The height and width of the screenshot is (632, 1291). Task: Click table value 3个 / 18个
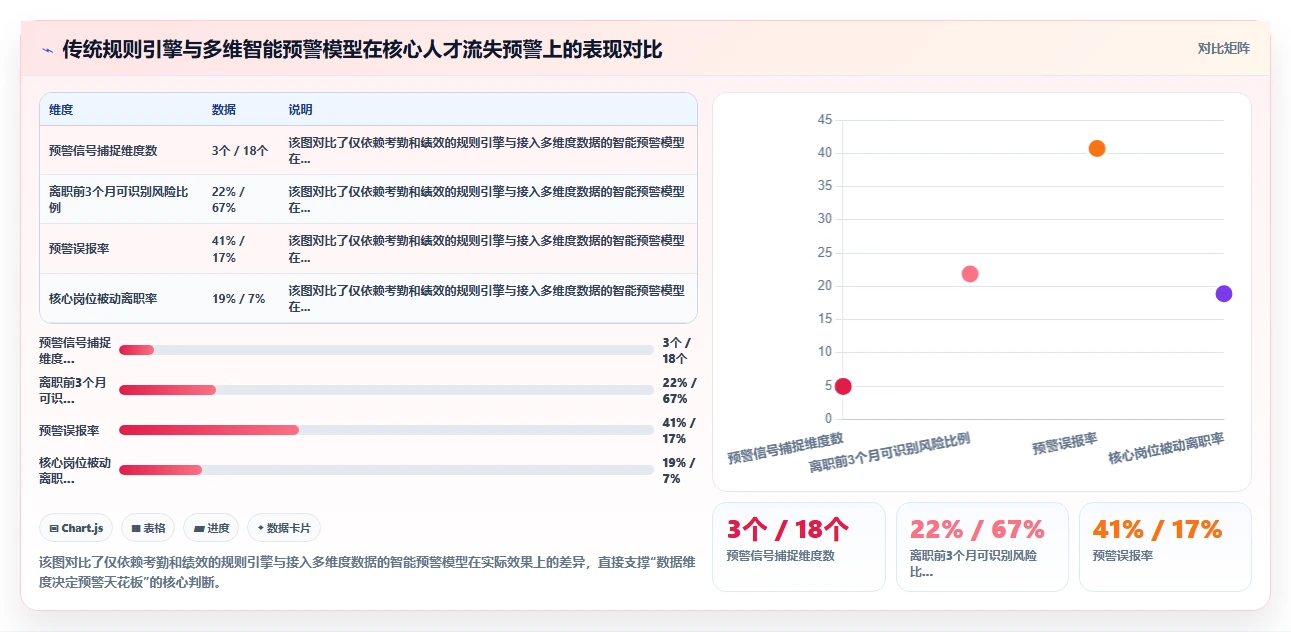coord(240,151)
